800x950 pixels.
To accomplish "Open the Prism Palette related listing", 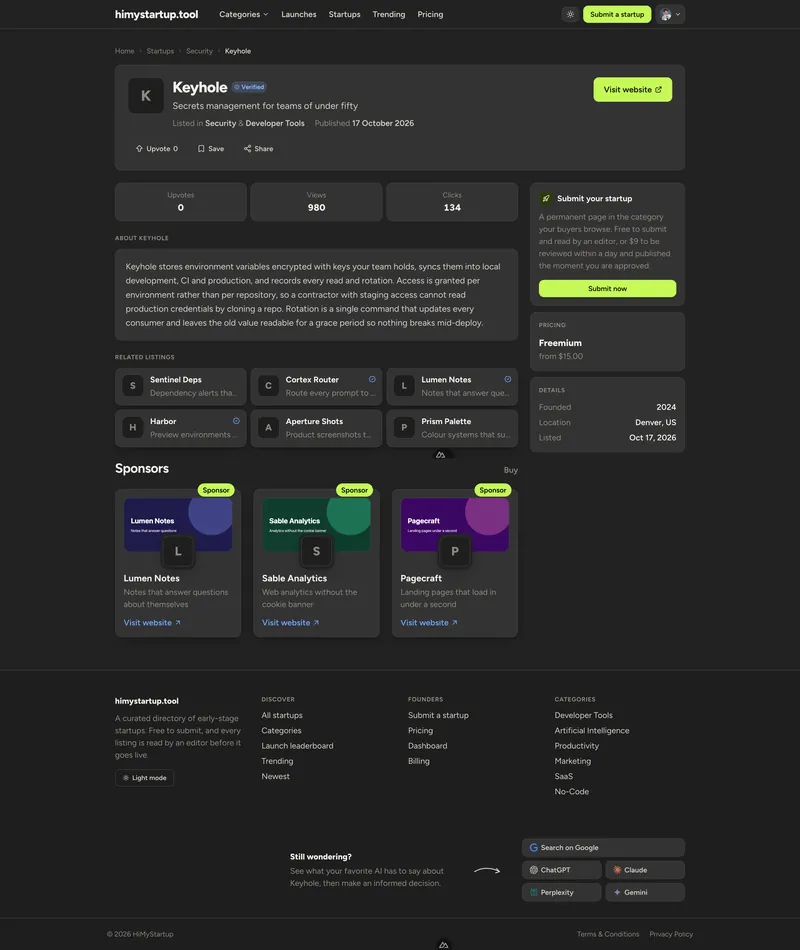I will tap(452, 428).
